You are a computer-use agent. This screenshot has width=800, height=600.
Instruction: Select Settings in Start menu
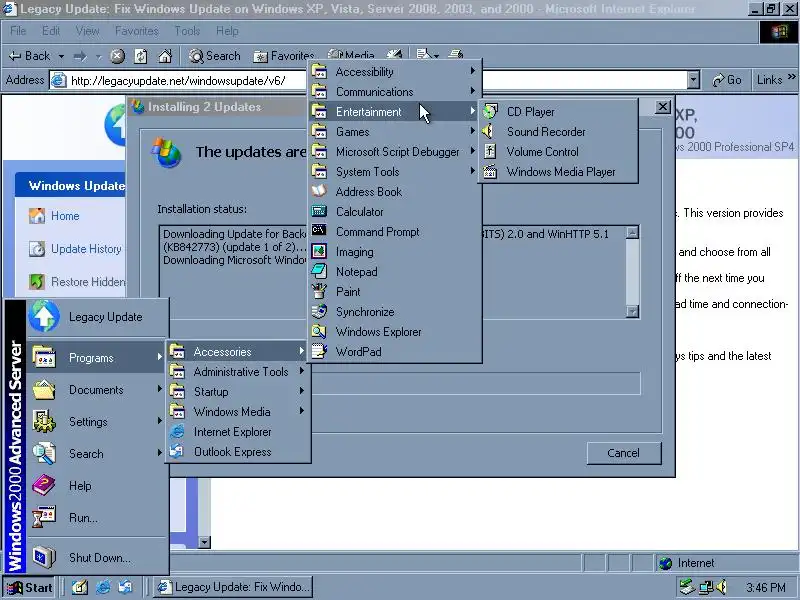coord(97,422)
